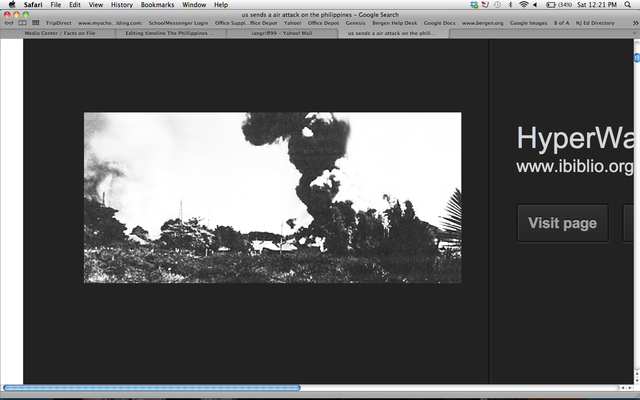This screenshot has height=400, width=640.
Task: Click the horizontal scrollbar thumb
Action: 152,388
